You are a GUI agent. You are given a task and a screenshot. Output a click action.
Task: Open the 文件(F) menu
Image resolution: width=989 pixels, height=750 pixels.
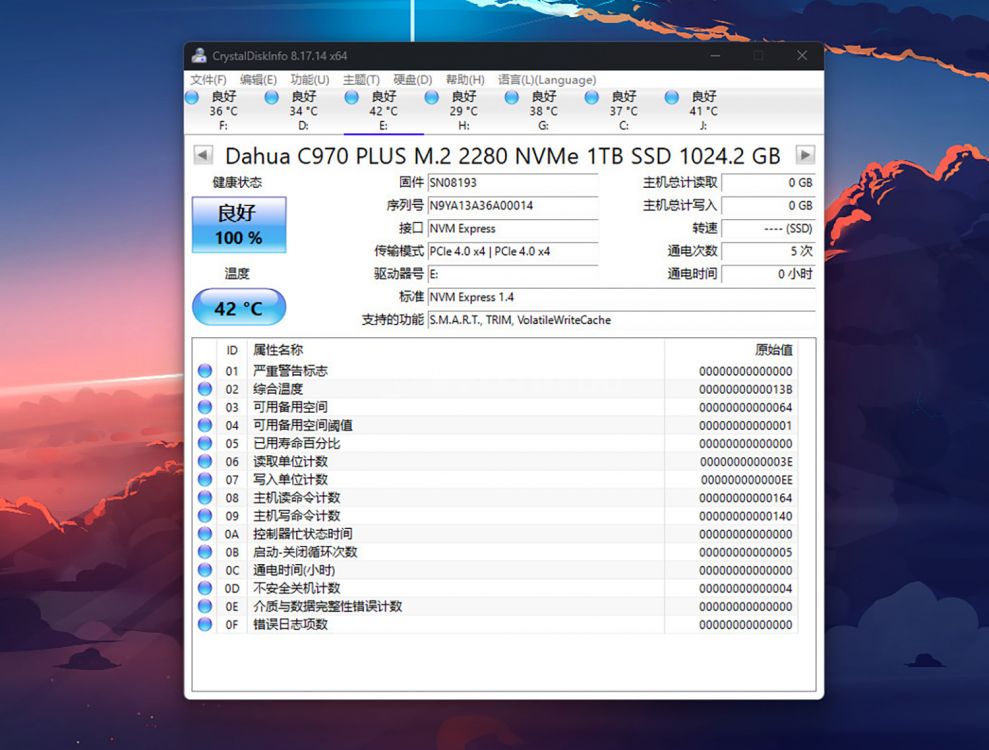(x=208, y=79)
